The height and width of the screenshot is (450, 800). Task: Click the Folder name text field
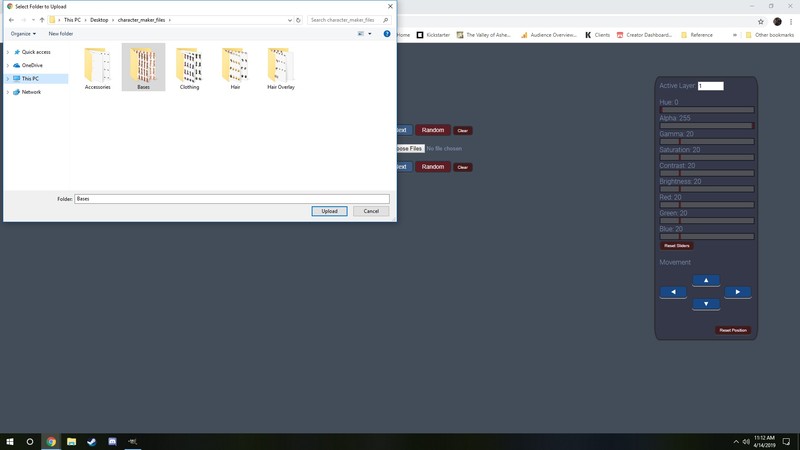[x=232, y=199]
